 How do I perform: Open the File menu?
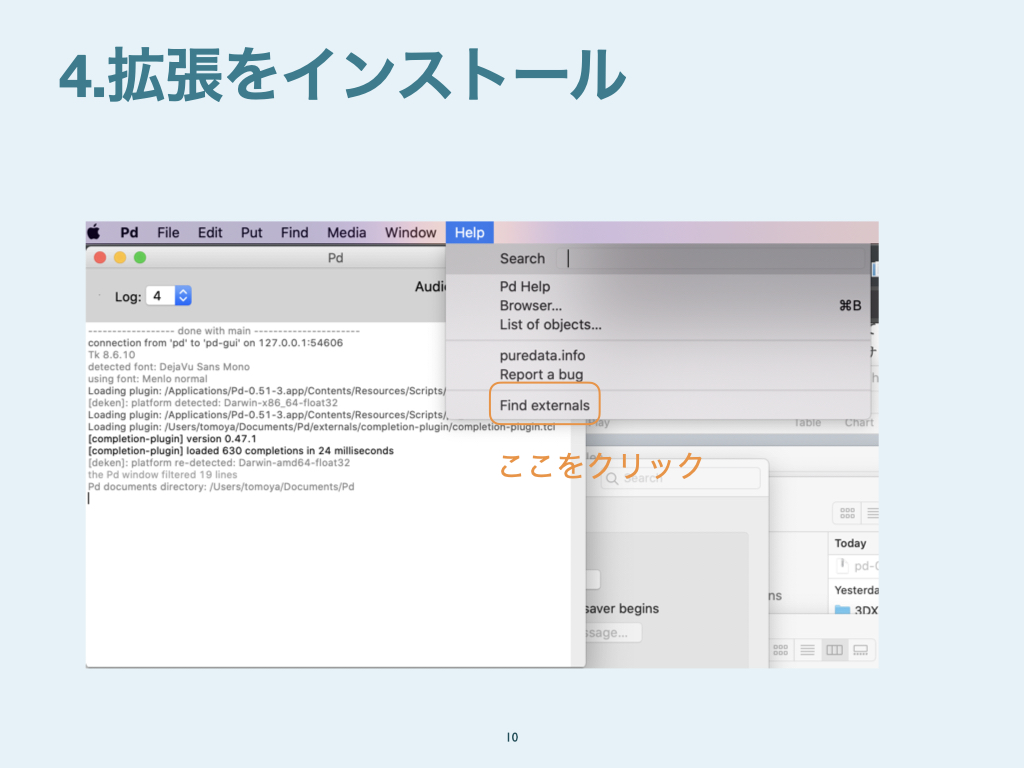(x=168, y=232)
